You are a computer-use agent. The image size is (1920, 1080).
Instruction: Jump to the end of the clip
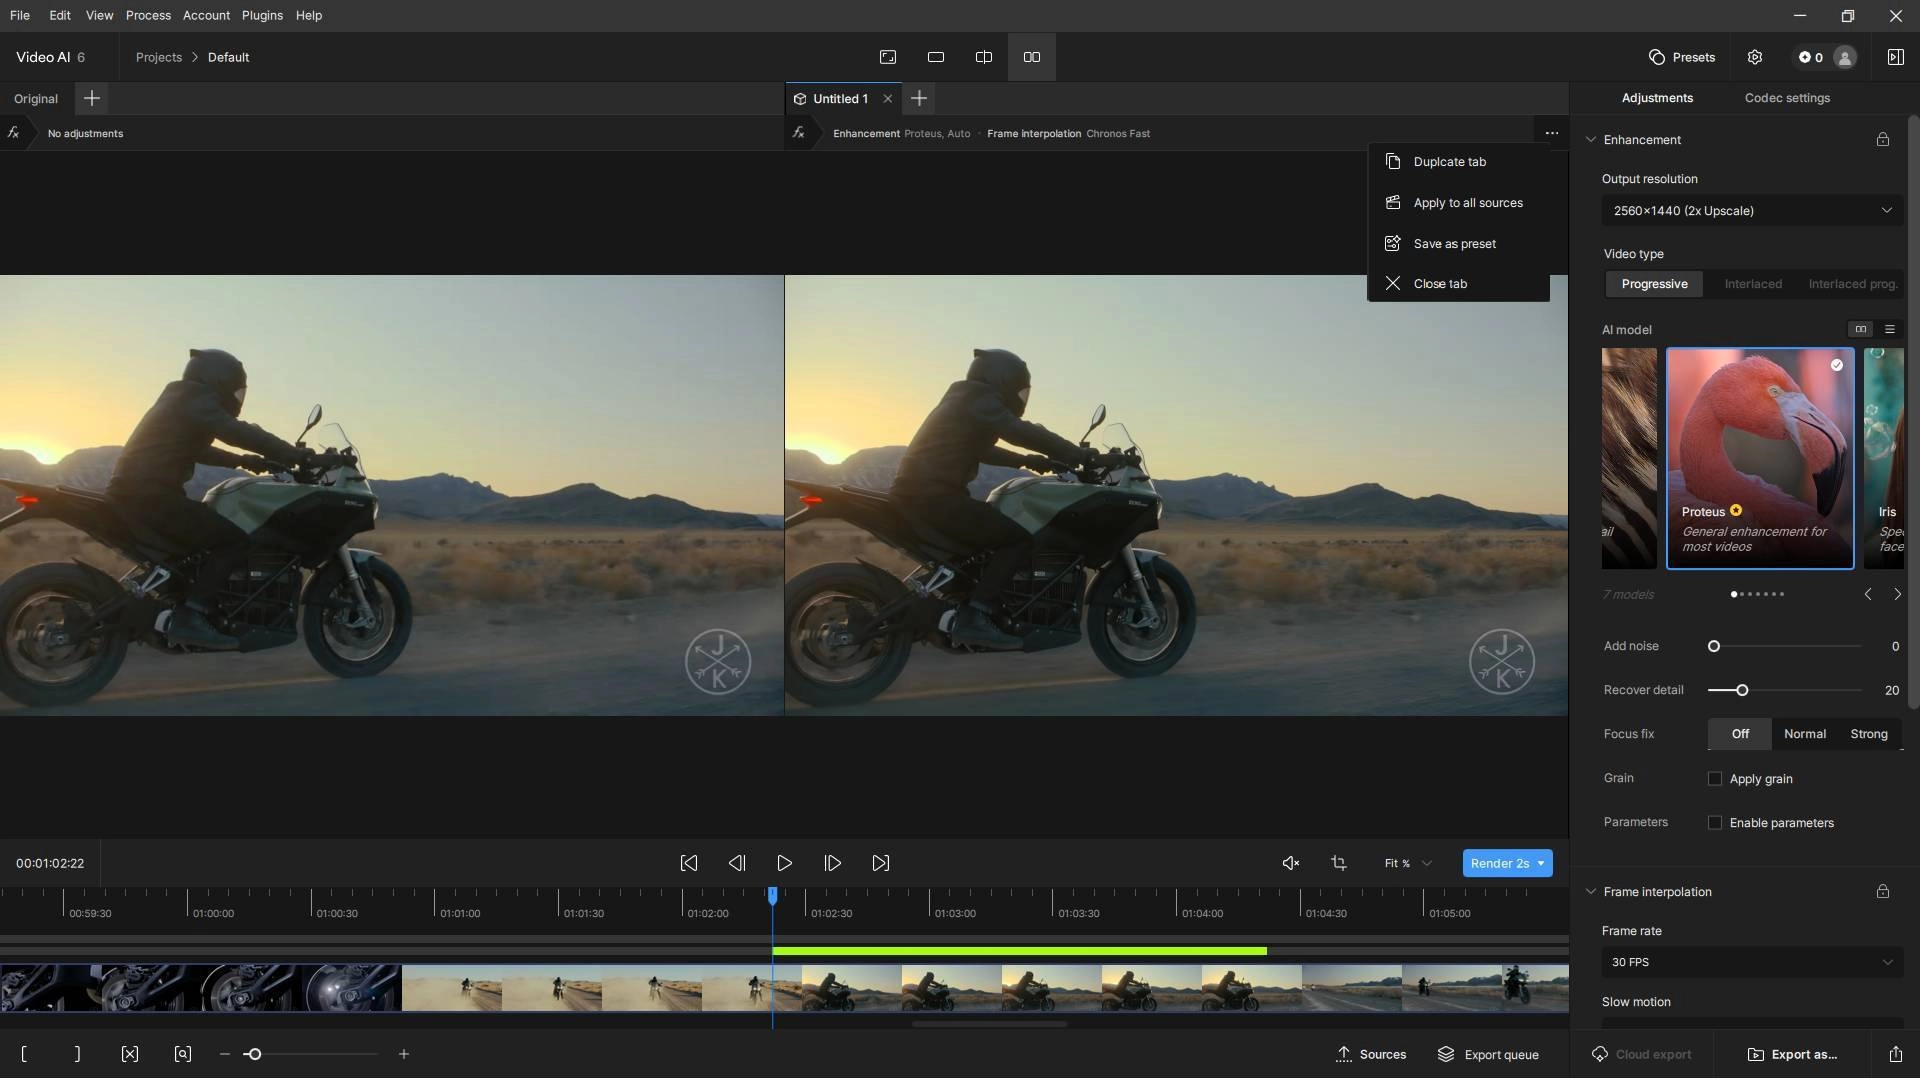point(881,864)
